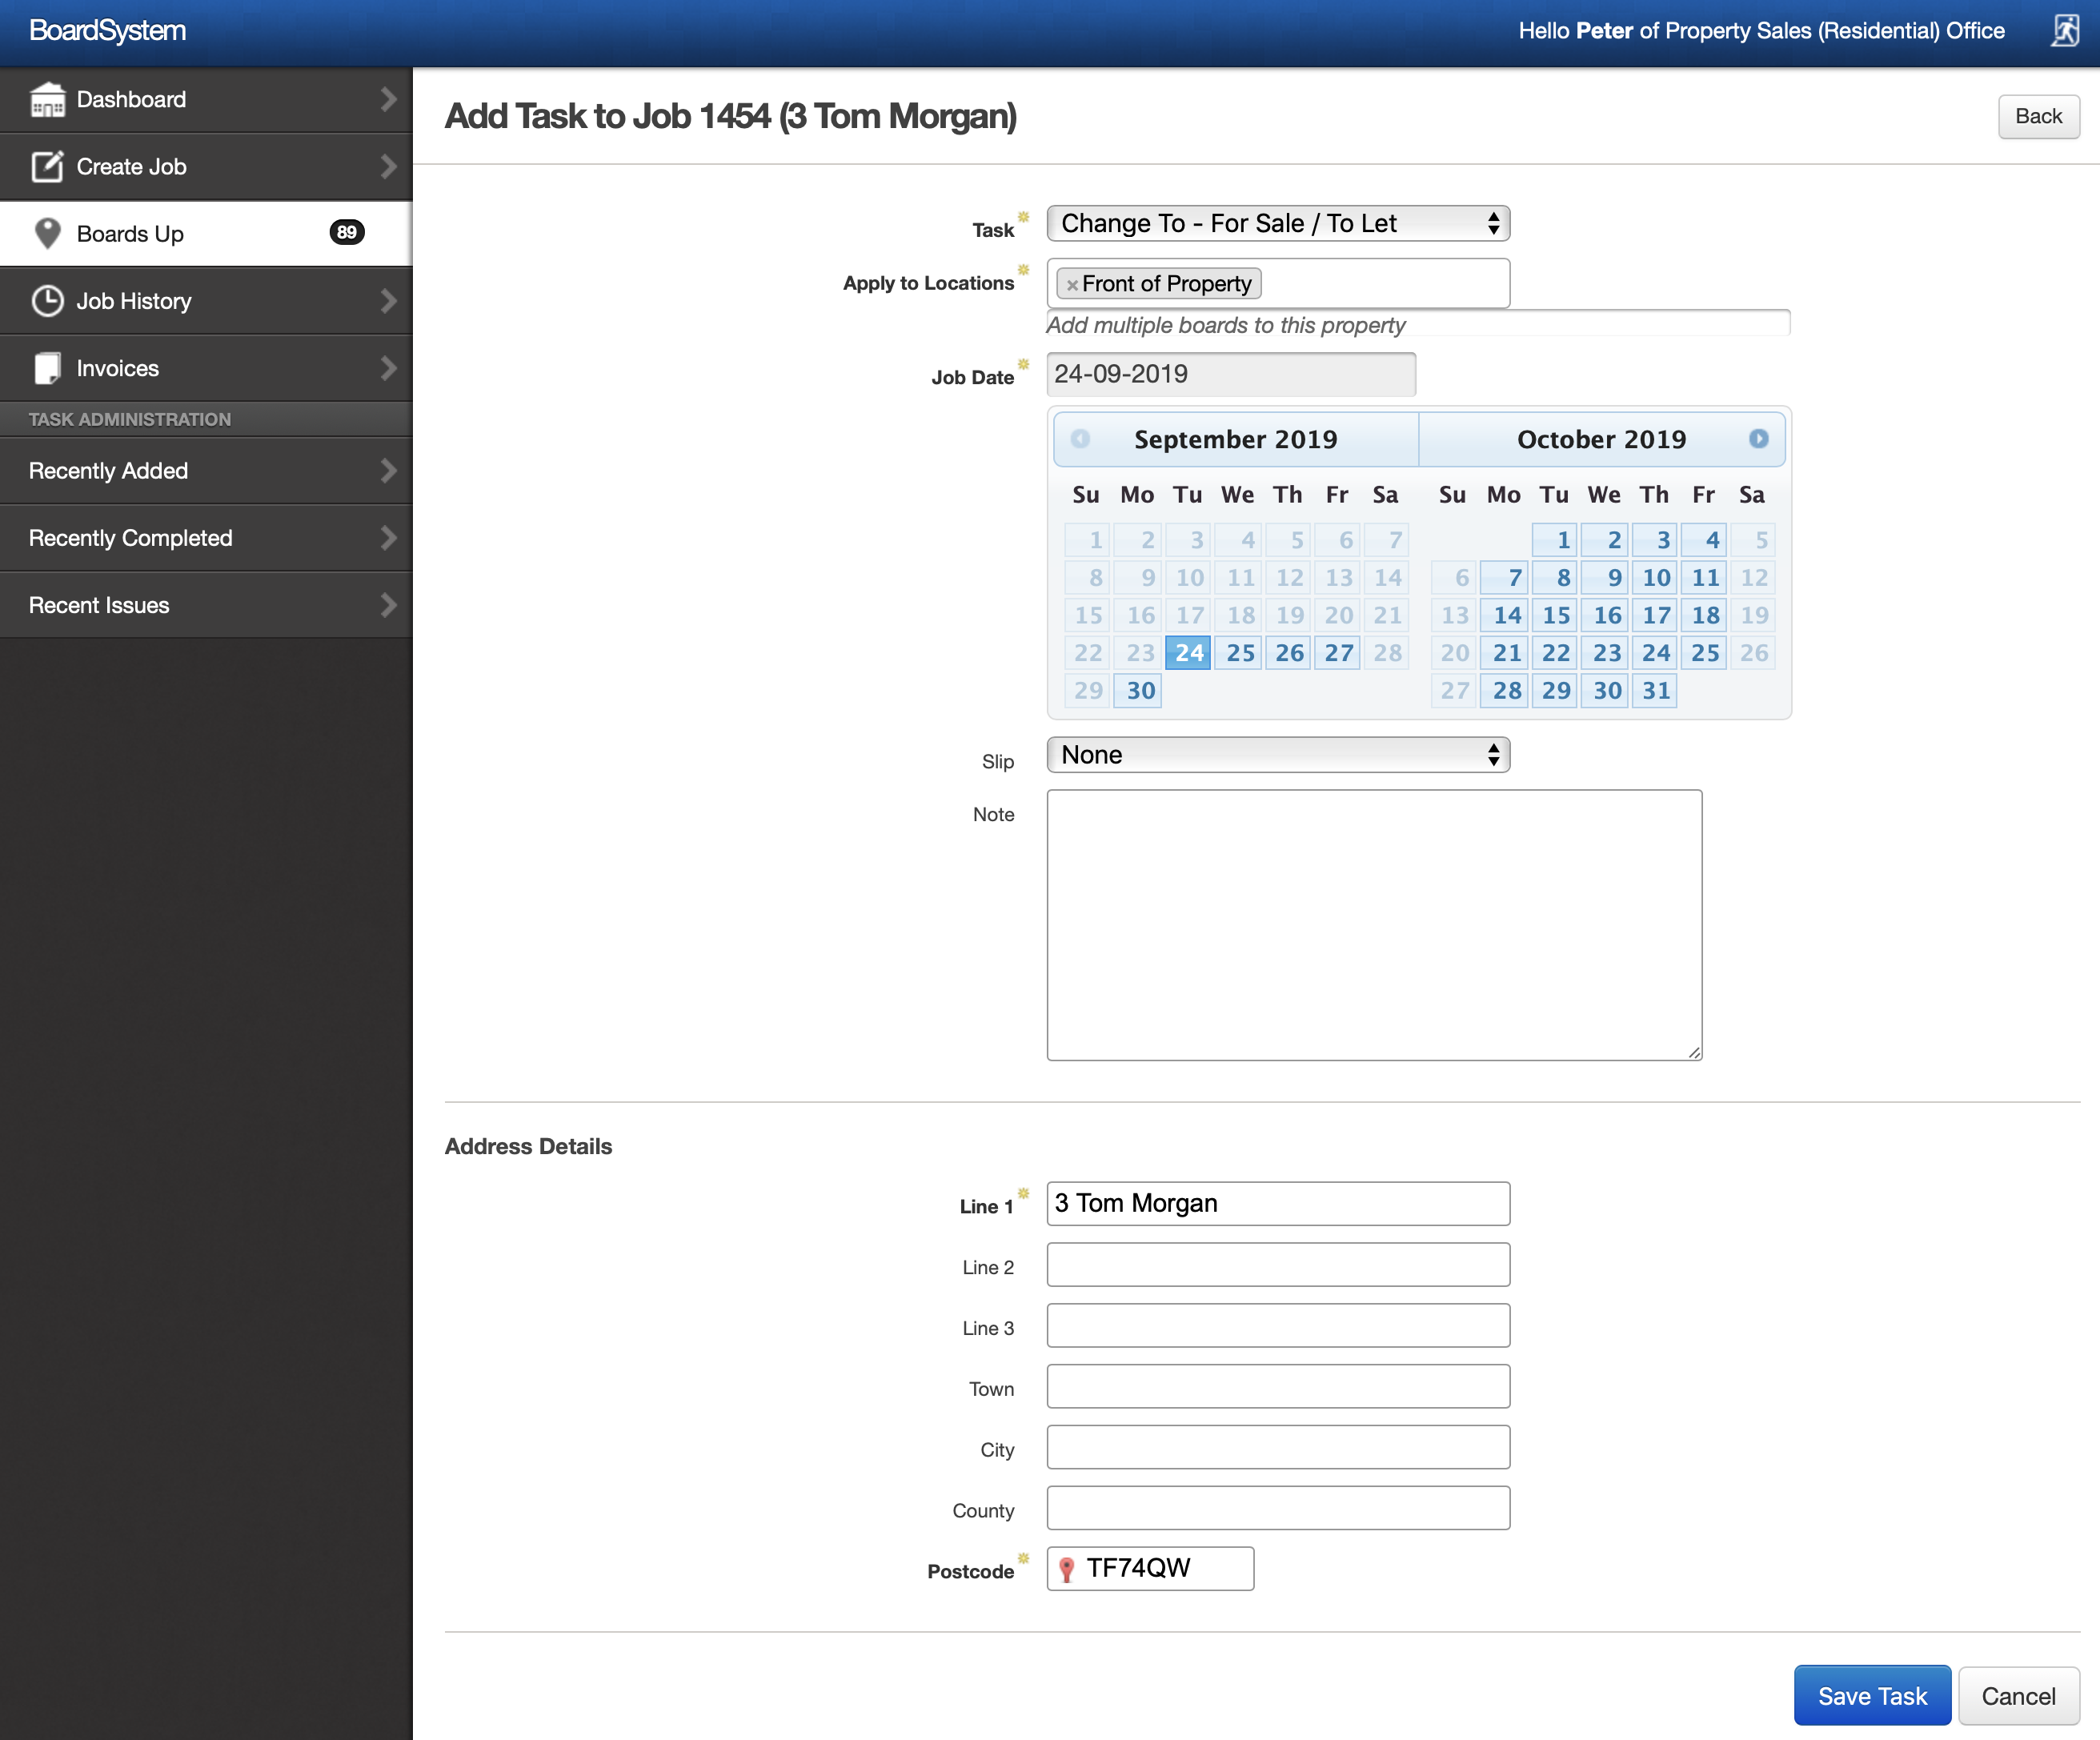
Task: Remove the Front of Property location tag
Action: tap(1072, 285)
